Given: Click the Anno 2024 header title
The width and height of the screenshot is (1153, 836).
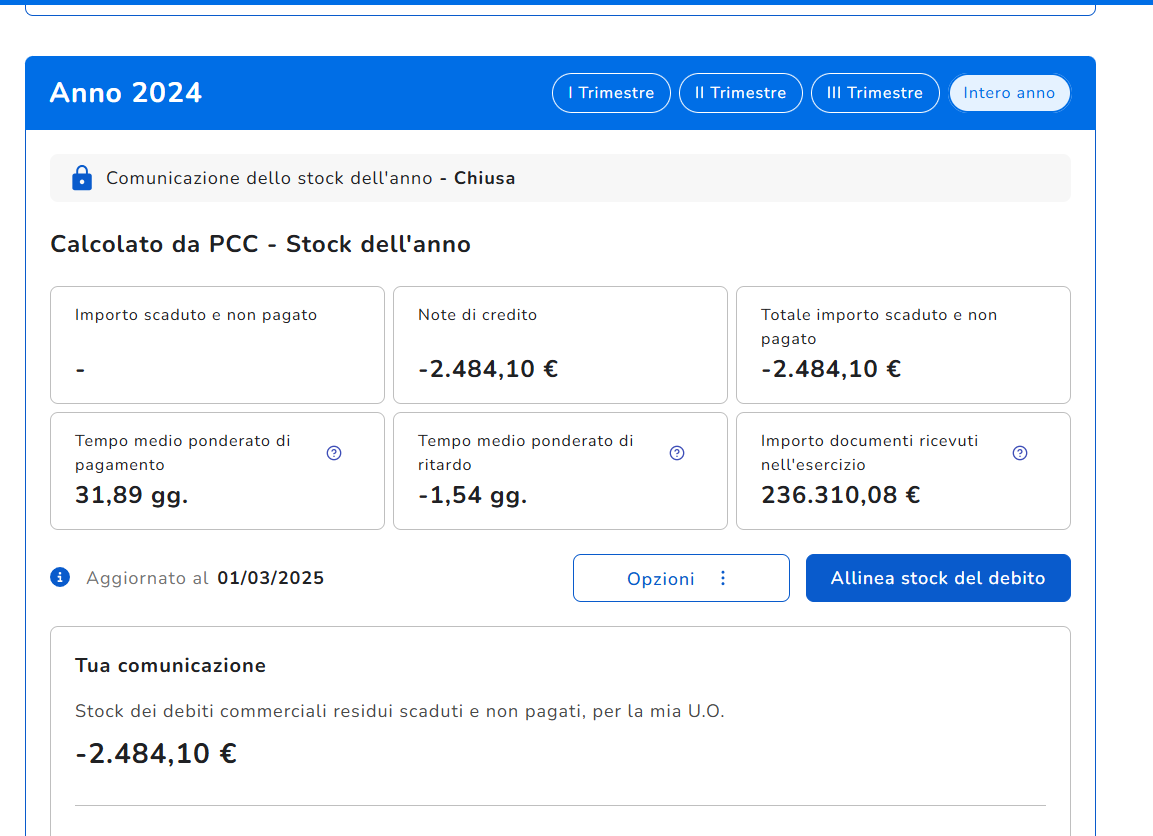Looking at the screenshot, I should click(126, 93).
